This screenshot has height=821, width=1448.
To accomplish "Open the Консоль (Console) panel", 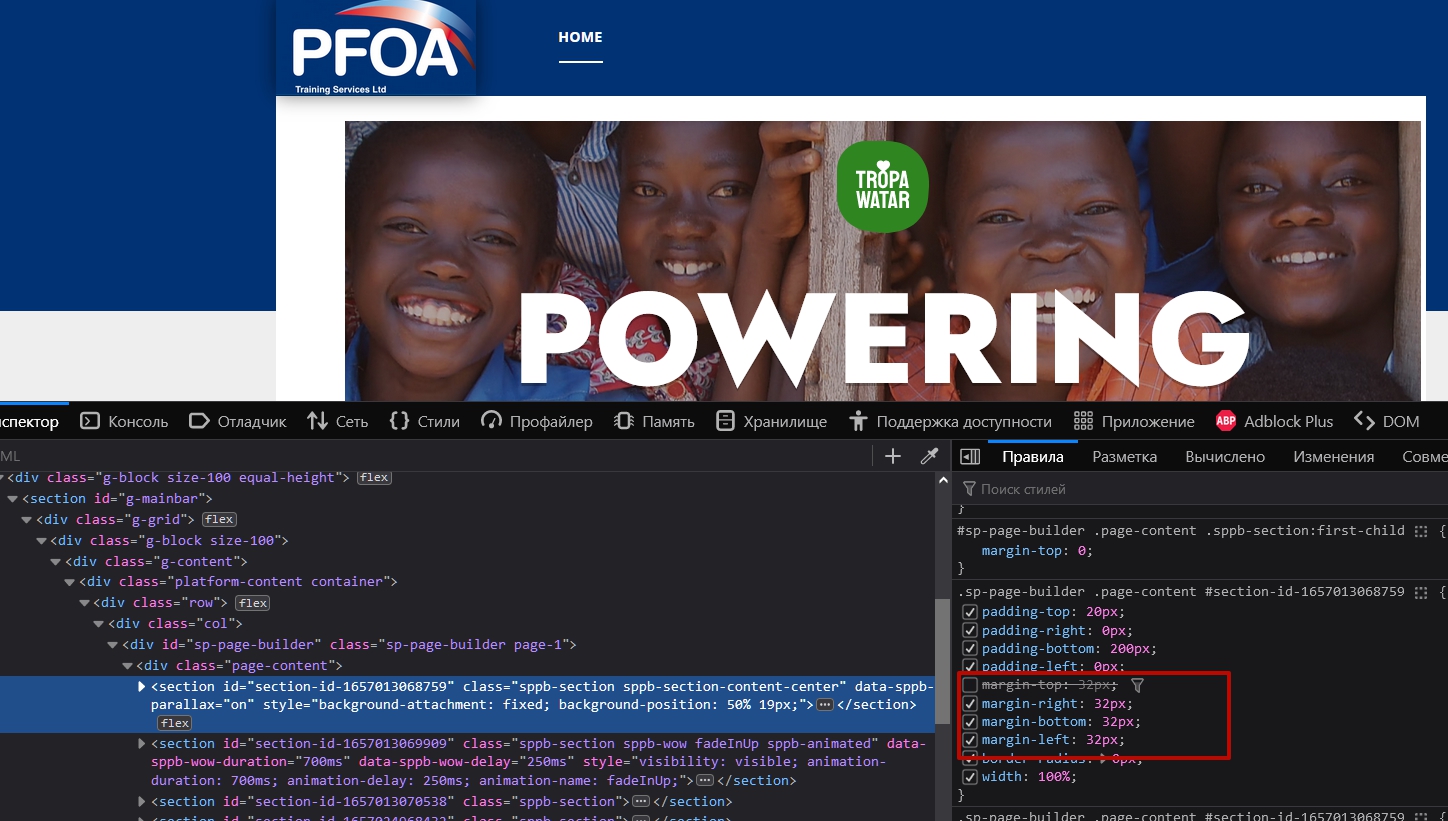I will pyautogui.click(x=124, y=421).
